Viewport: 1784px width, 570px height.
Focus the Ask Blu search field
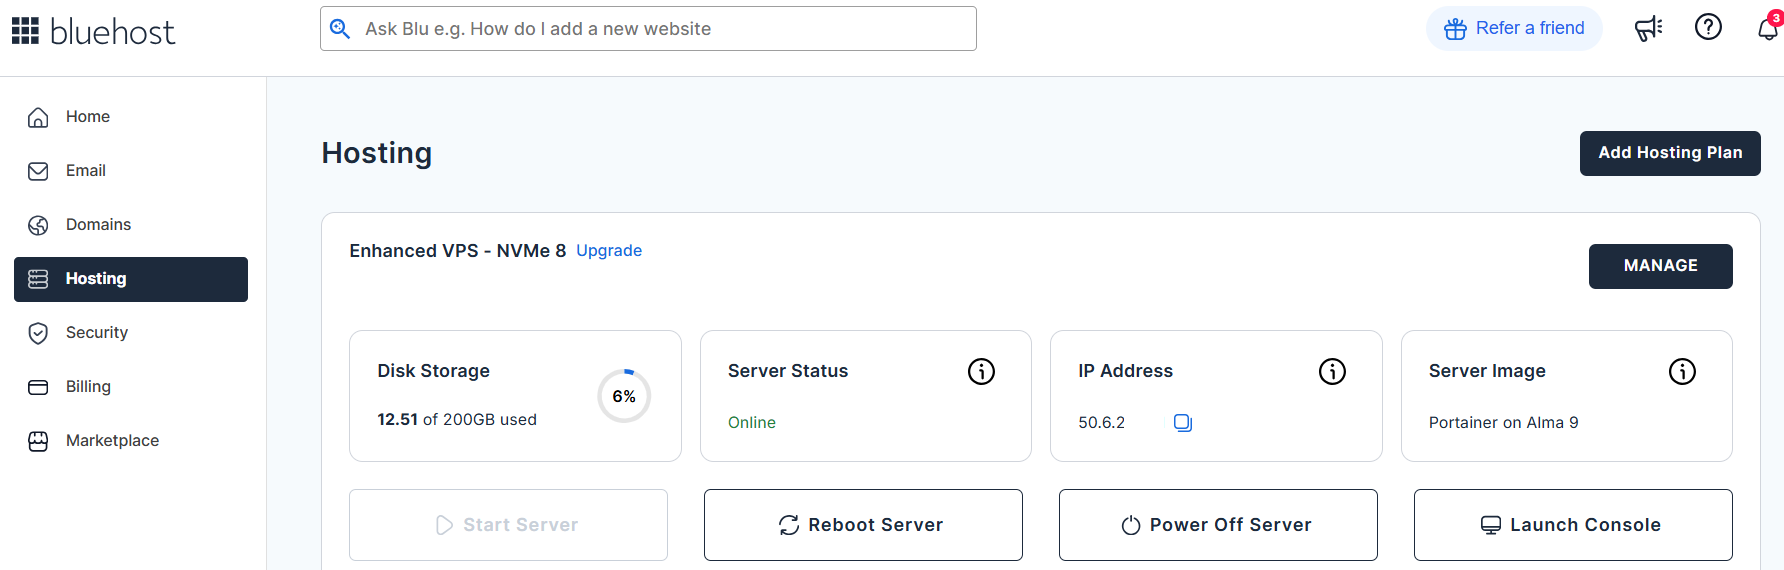pyautogui.click(x=648, y=29)
